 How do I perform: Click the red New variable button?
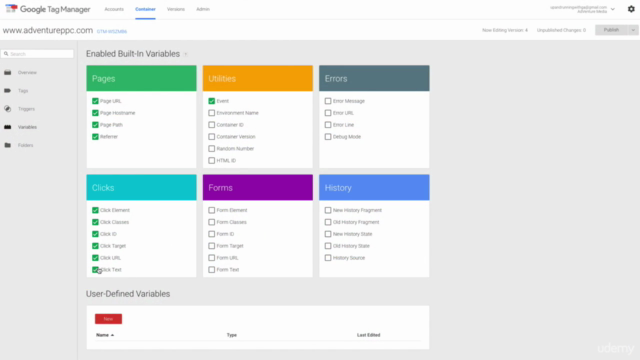click(x=108, y=319)
